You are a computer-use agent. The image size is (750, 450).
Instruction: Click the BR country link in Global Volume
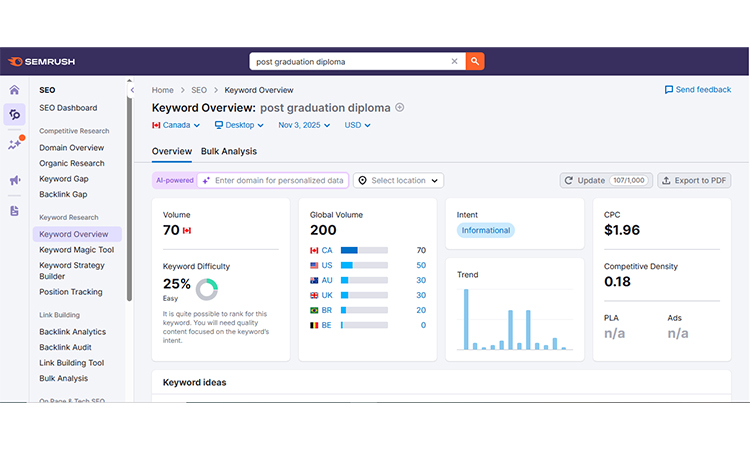click(x=327, y=310)
